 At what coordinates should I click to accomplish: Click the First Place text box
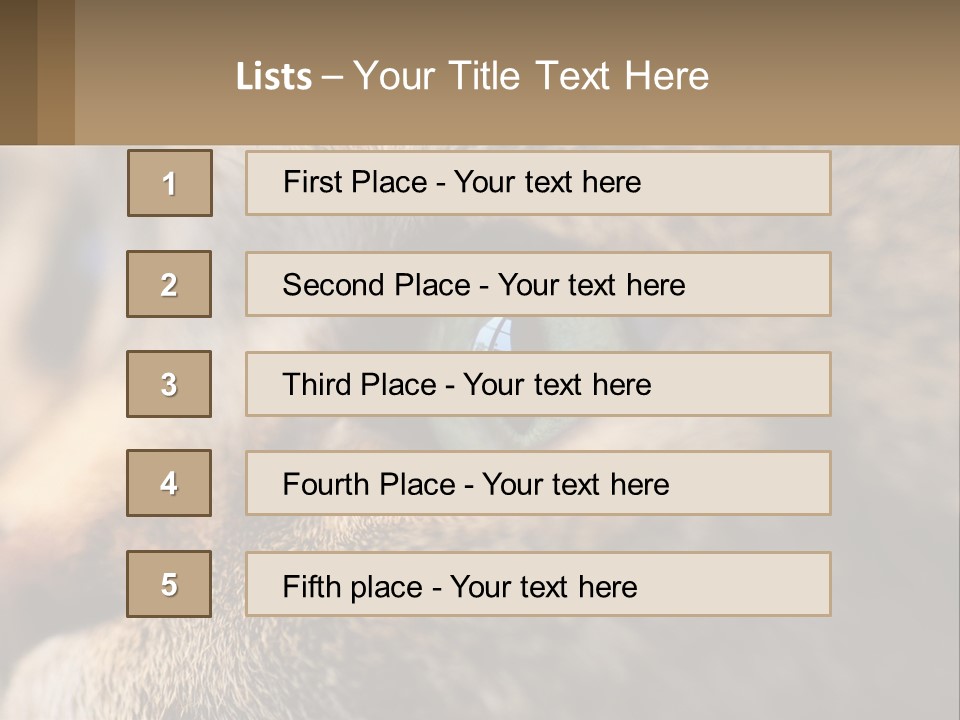(x=538, y=183)
